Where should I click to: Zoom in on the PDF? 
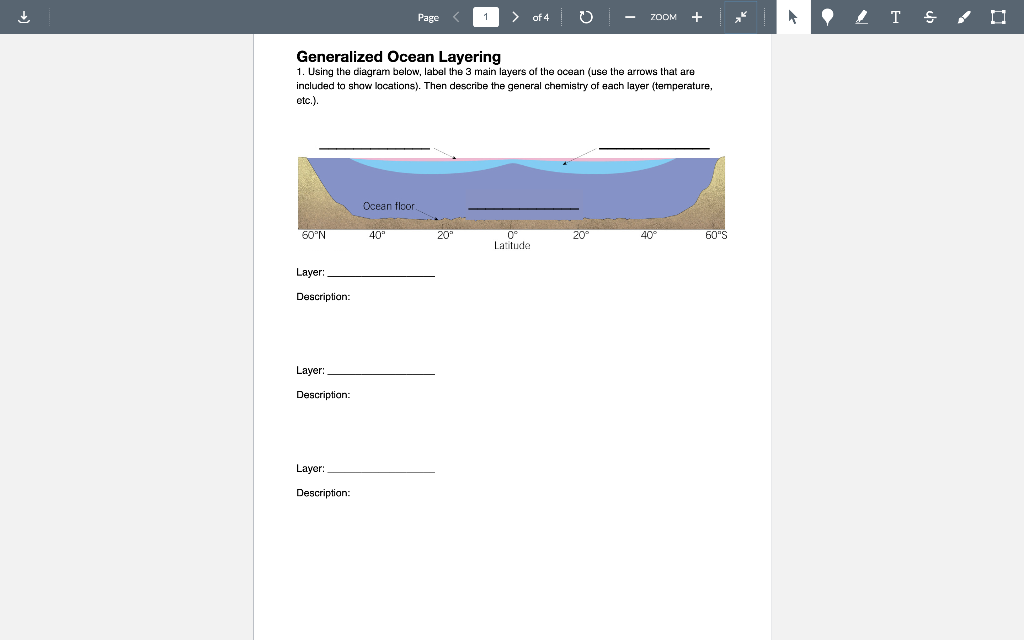[697, 16]
